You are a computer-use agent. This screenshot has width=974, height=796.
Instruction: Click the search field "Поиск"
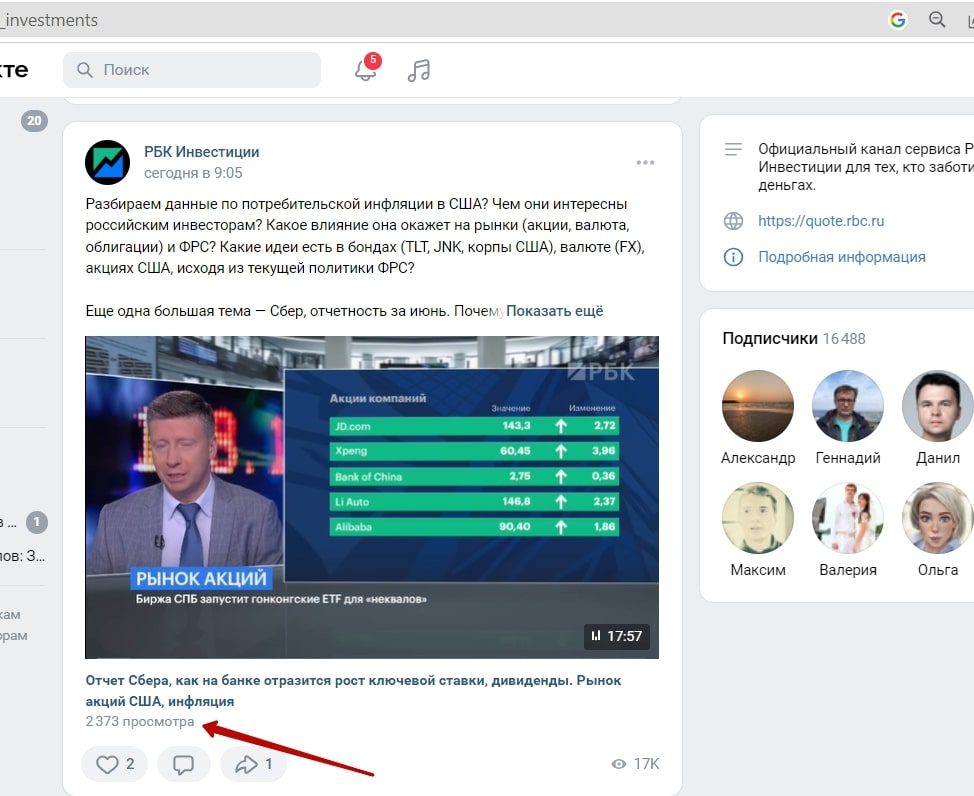(192, 70)
